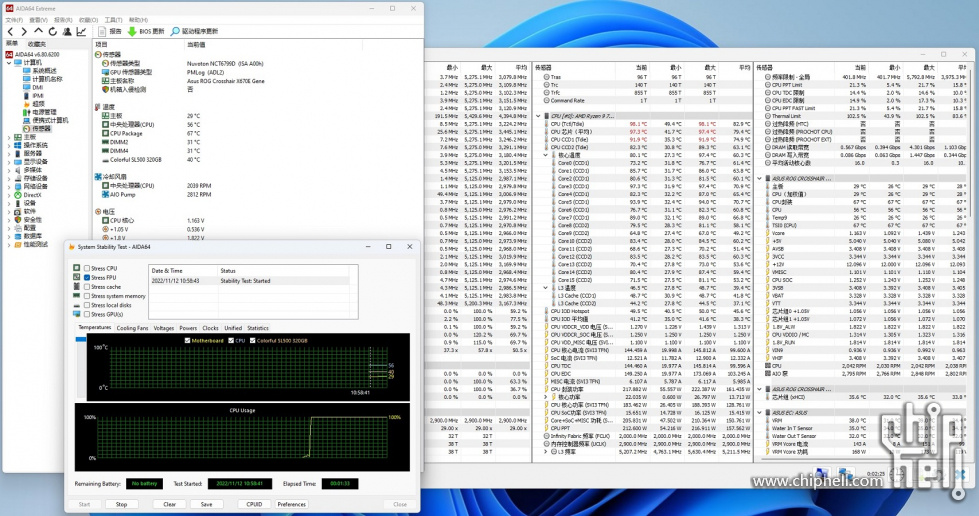Screen dimensions: 979x516
Task: Expand the 主板 tree node
Action: (9, 137)
